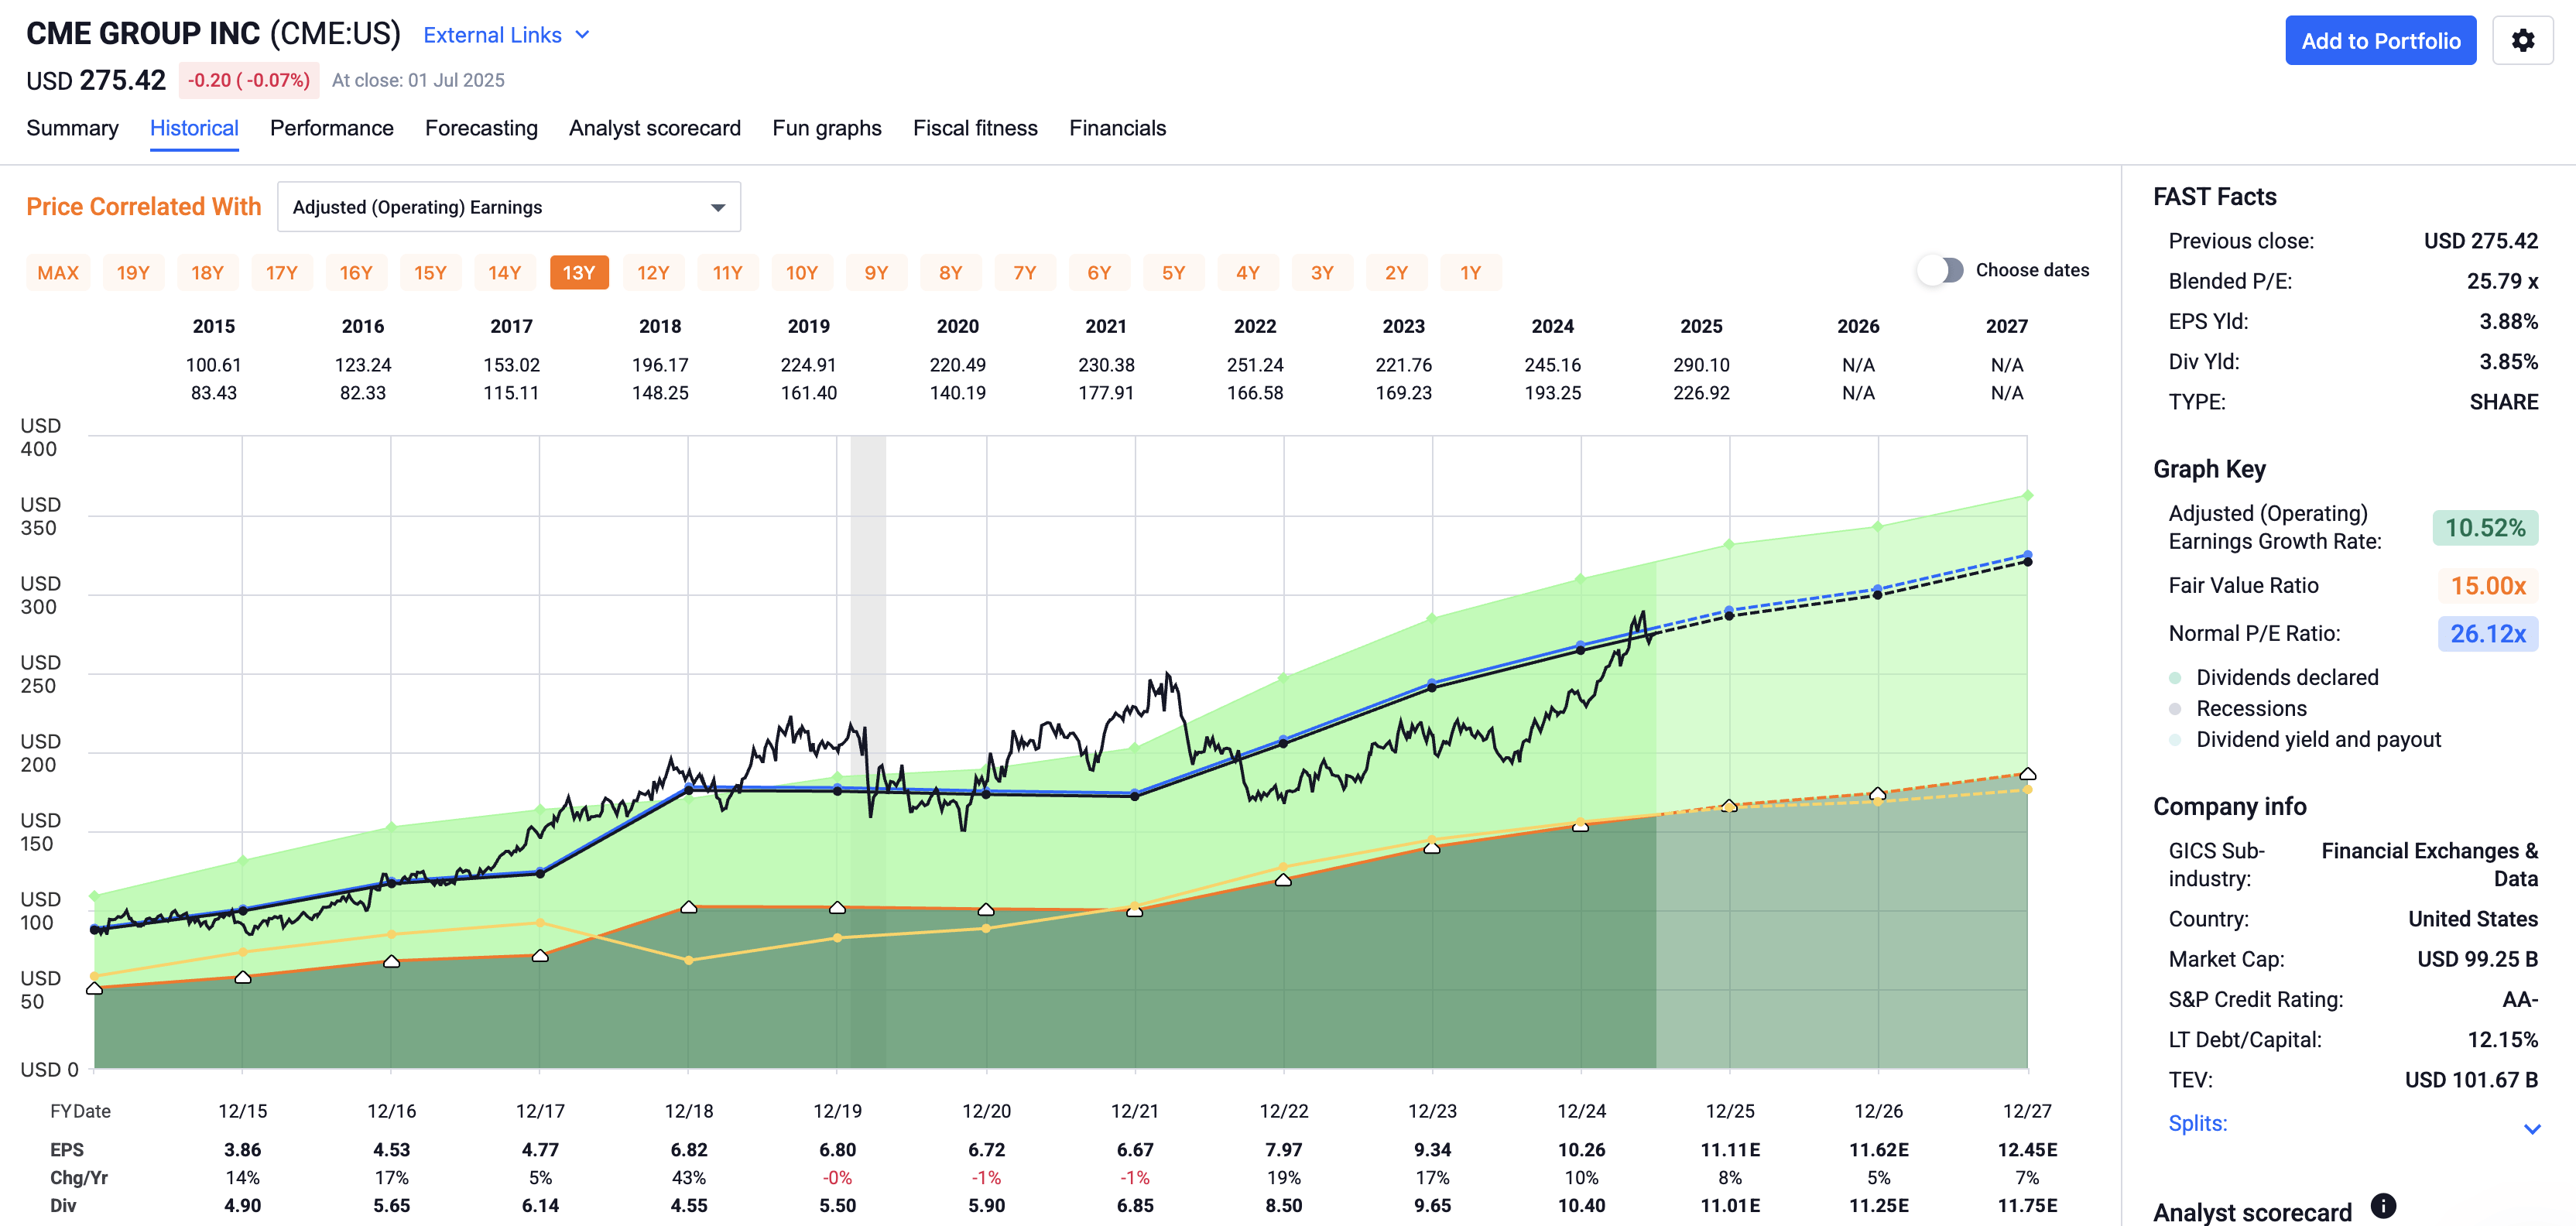This screenshot has height=1226, width=2576.
Task: Click the External Links chevron icon
Action: (x=583, y=35)
